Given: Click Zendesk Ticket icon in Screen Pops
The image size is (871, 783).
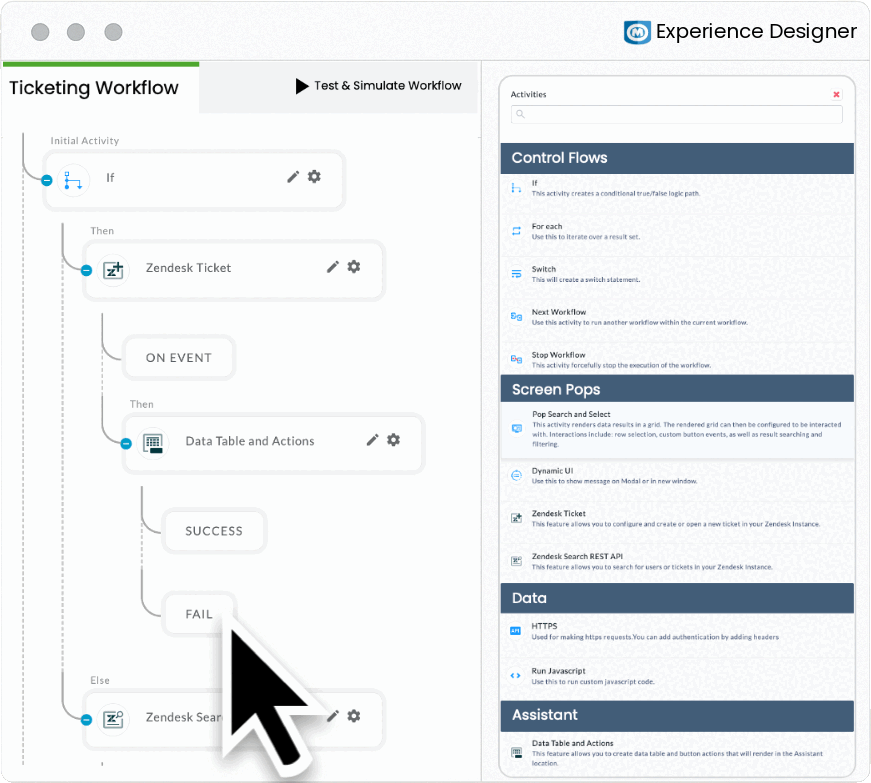Looking at the screenshot, I should pos(516,518).
